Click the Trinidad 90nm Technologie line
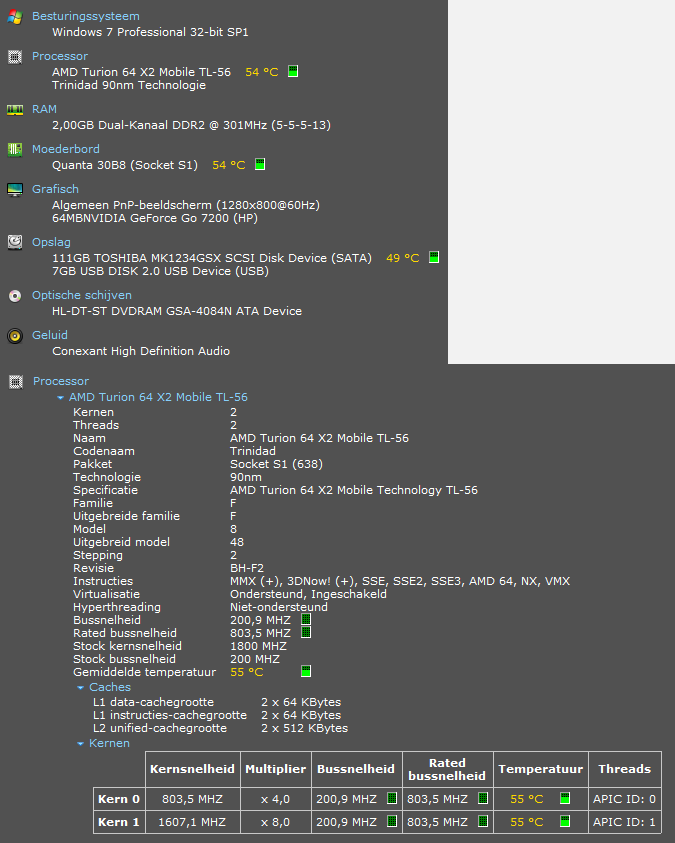The height and width of the screenshot is (843, 675). tap(129, 85)
